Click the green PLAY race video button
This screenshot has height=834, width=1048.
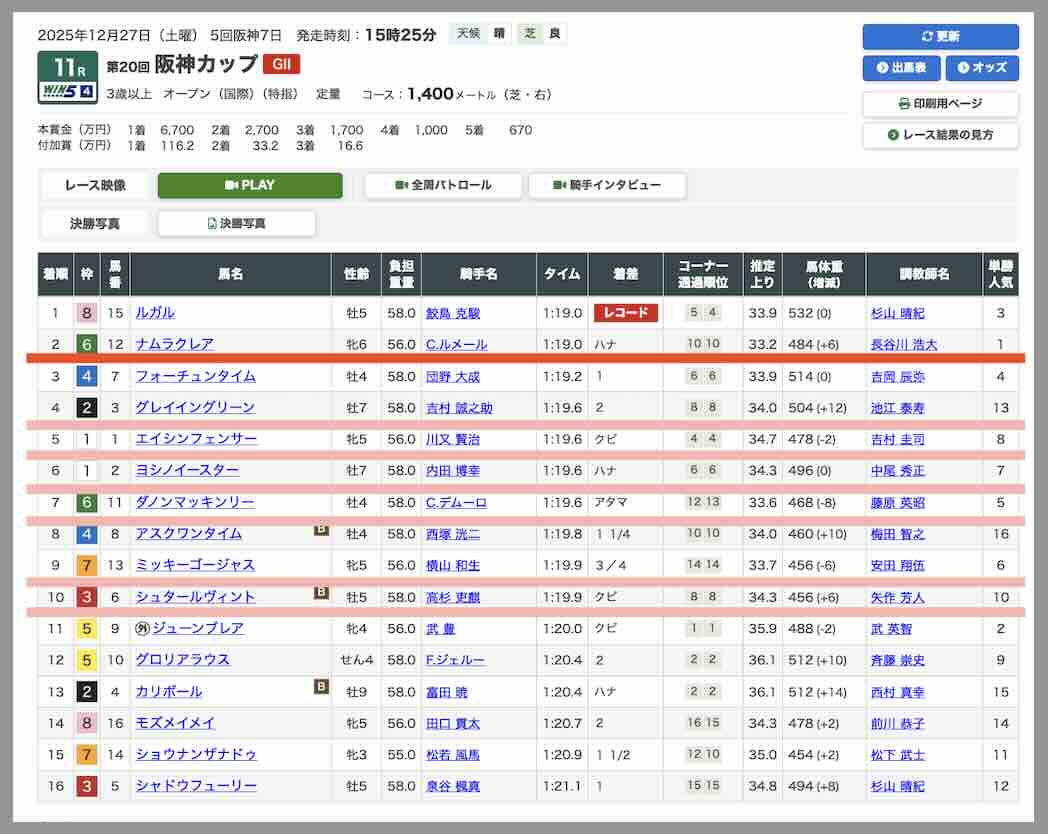click(x=250, y=186)
